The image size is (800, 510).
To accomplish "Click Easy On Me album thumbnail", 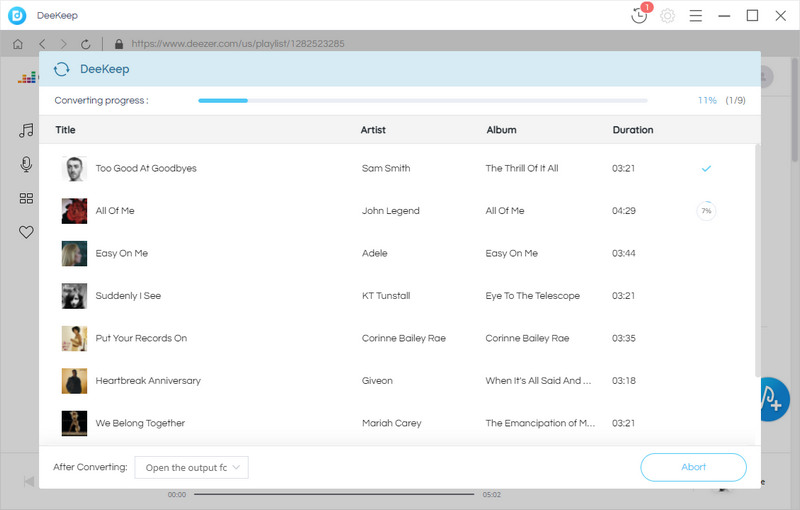I will pyautogui.click(x=74, y=253).
